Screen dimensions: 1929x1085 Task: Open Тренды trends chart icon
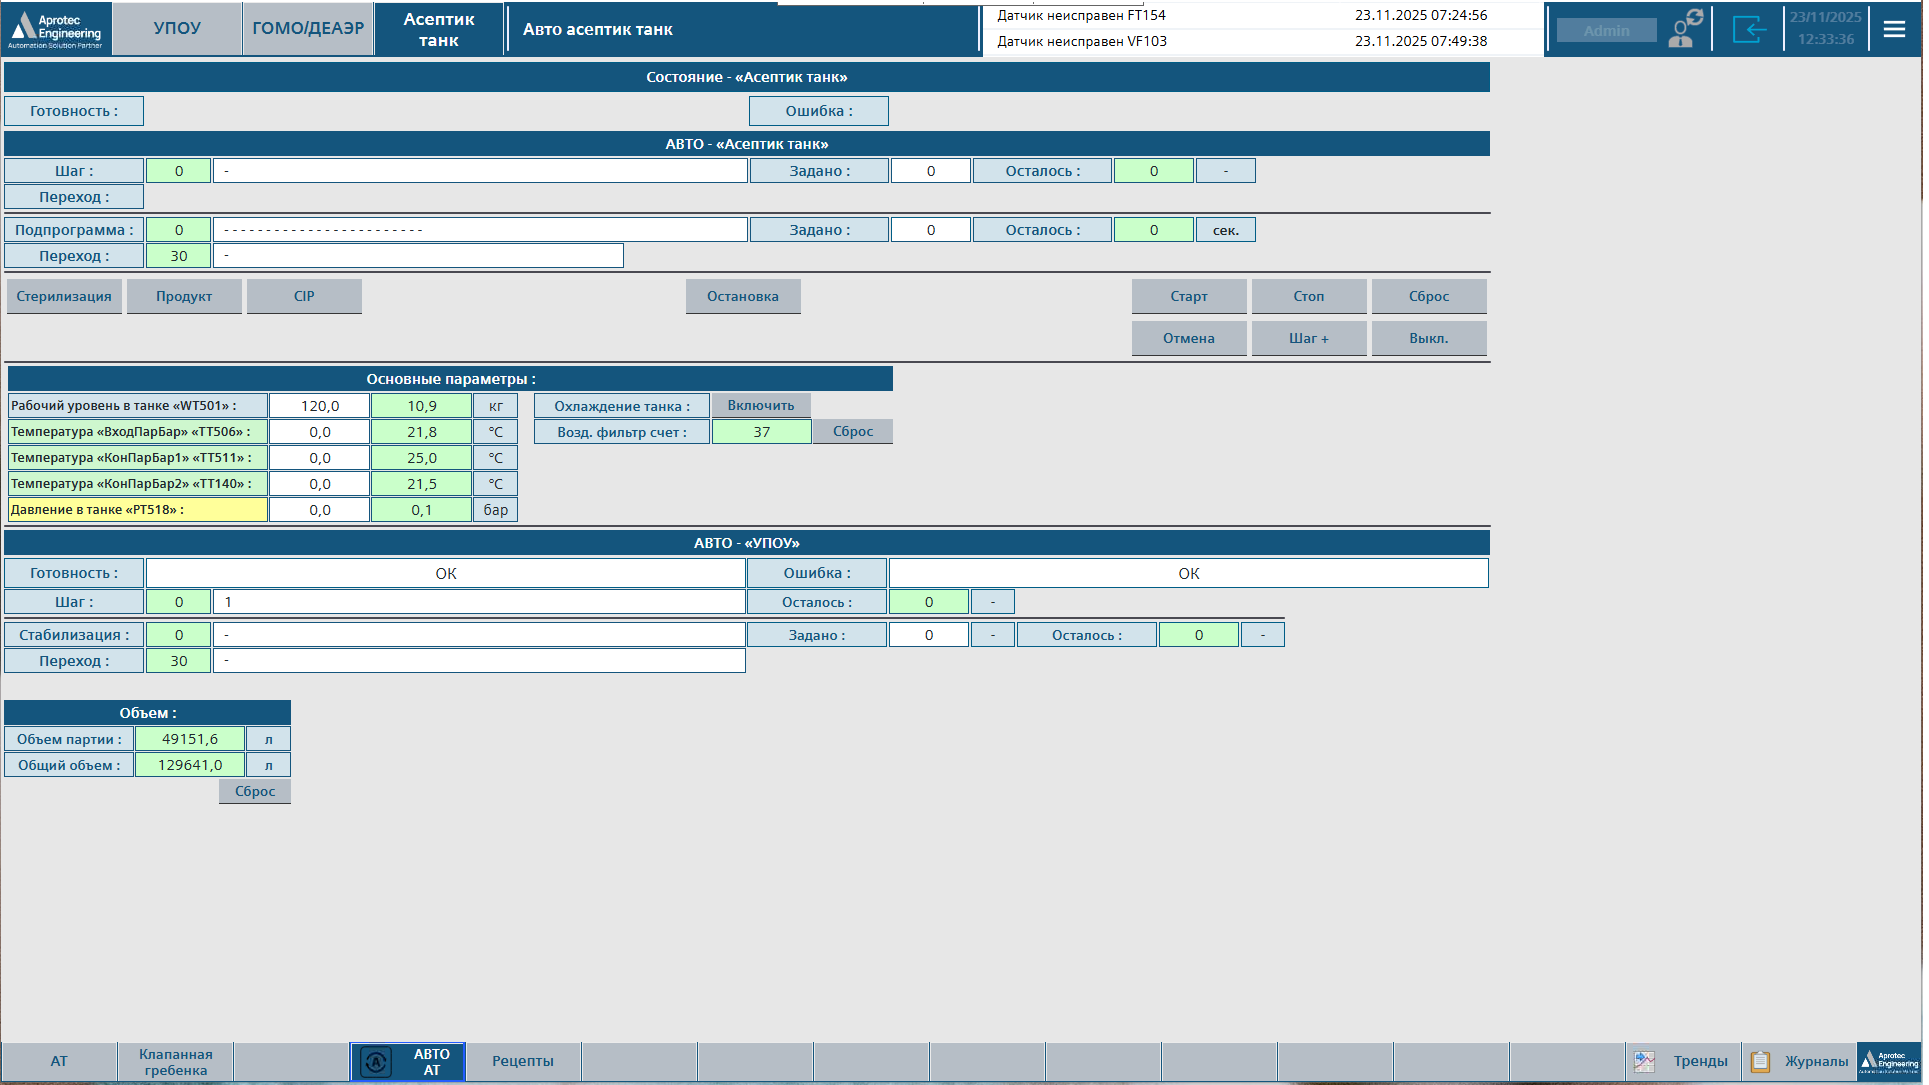point(1646,1061)
